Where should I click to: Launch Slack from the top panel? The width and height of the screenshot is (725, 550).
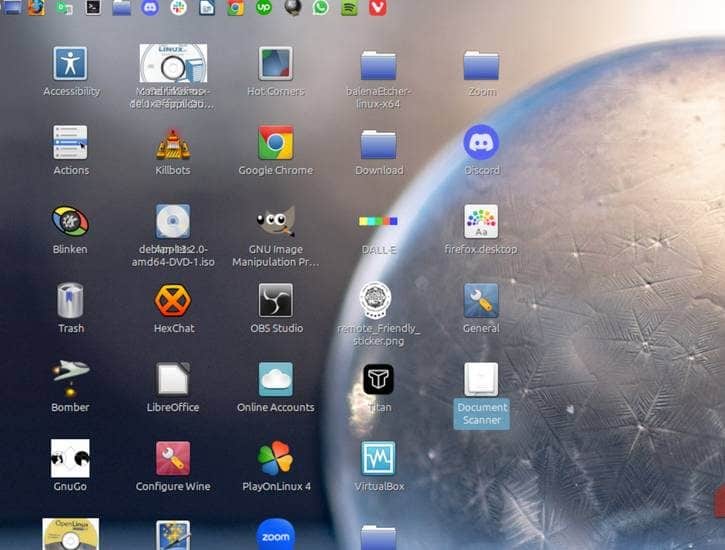click(x=178, y=7)
